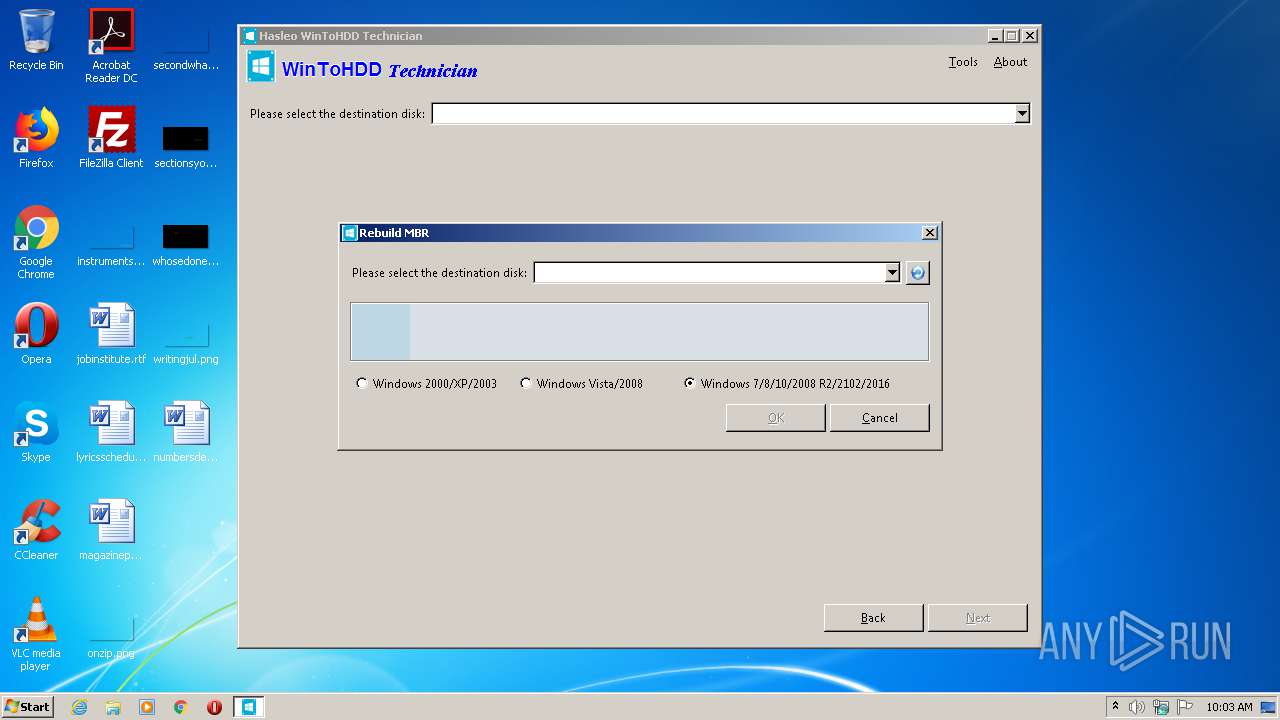Click the Back button in WinToHDD
The width and height of the screenshot is (1280, 720).
tap(873, 618)
